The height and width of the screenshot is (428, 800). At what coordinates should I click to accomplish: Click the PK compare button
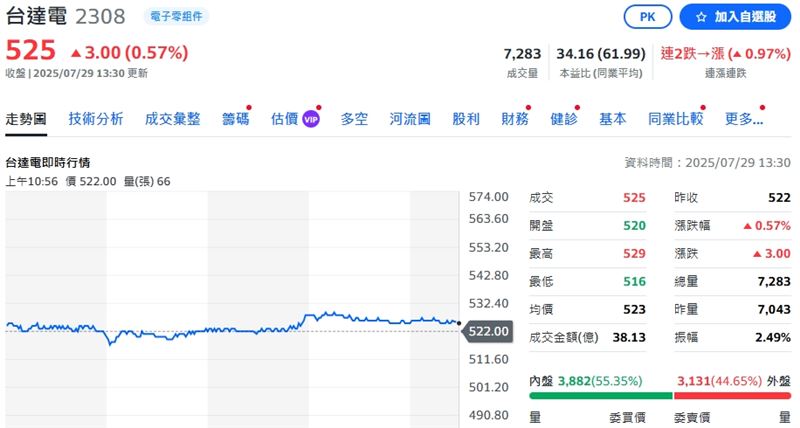(x=647, y=17)
